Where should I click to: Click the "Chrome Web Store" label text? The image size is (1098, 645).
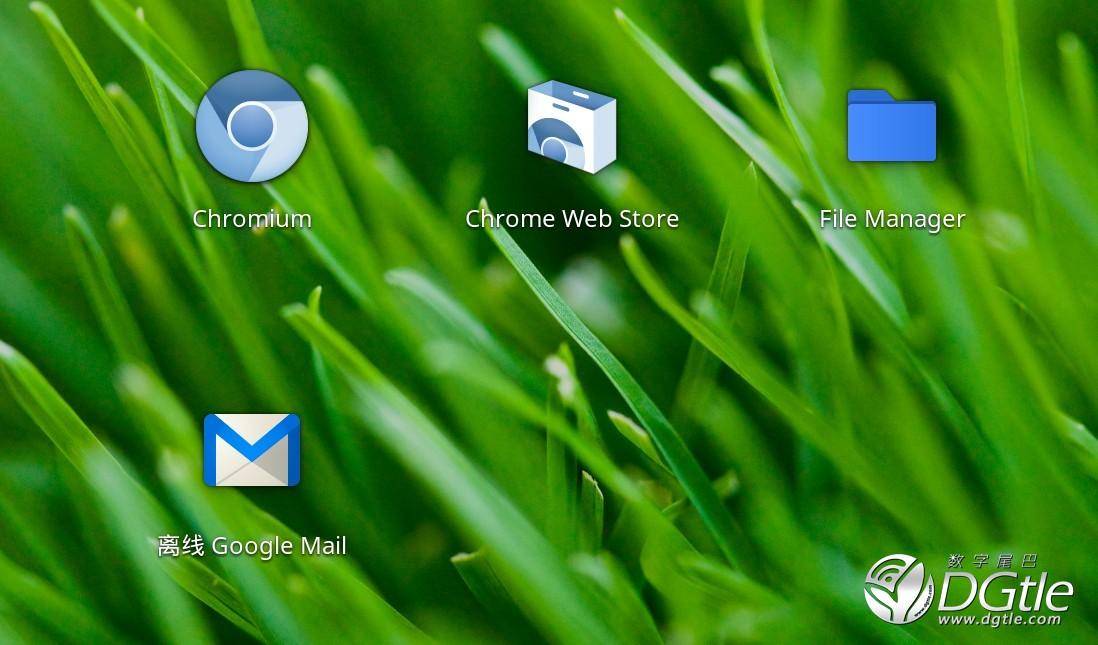(x=572, y=219)
